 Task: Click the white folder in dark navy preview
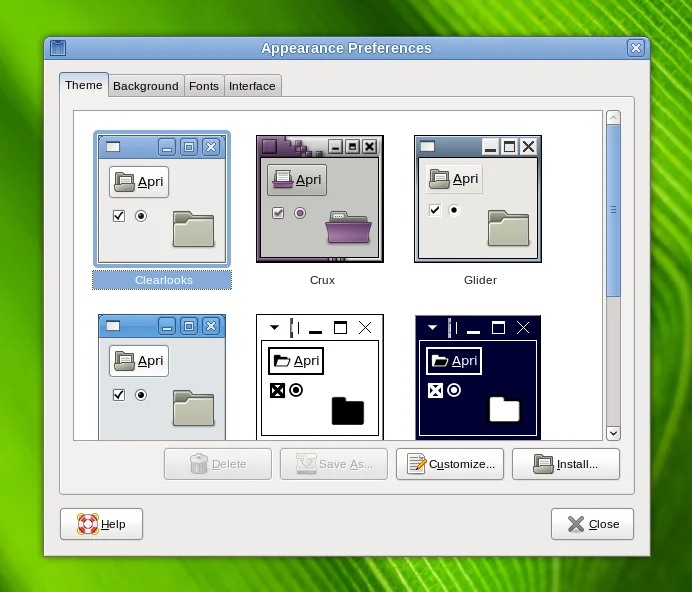[505, 409]
